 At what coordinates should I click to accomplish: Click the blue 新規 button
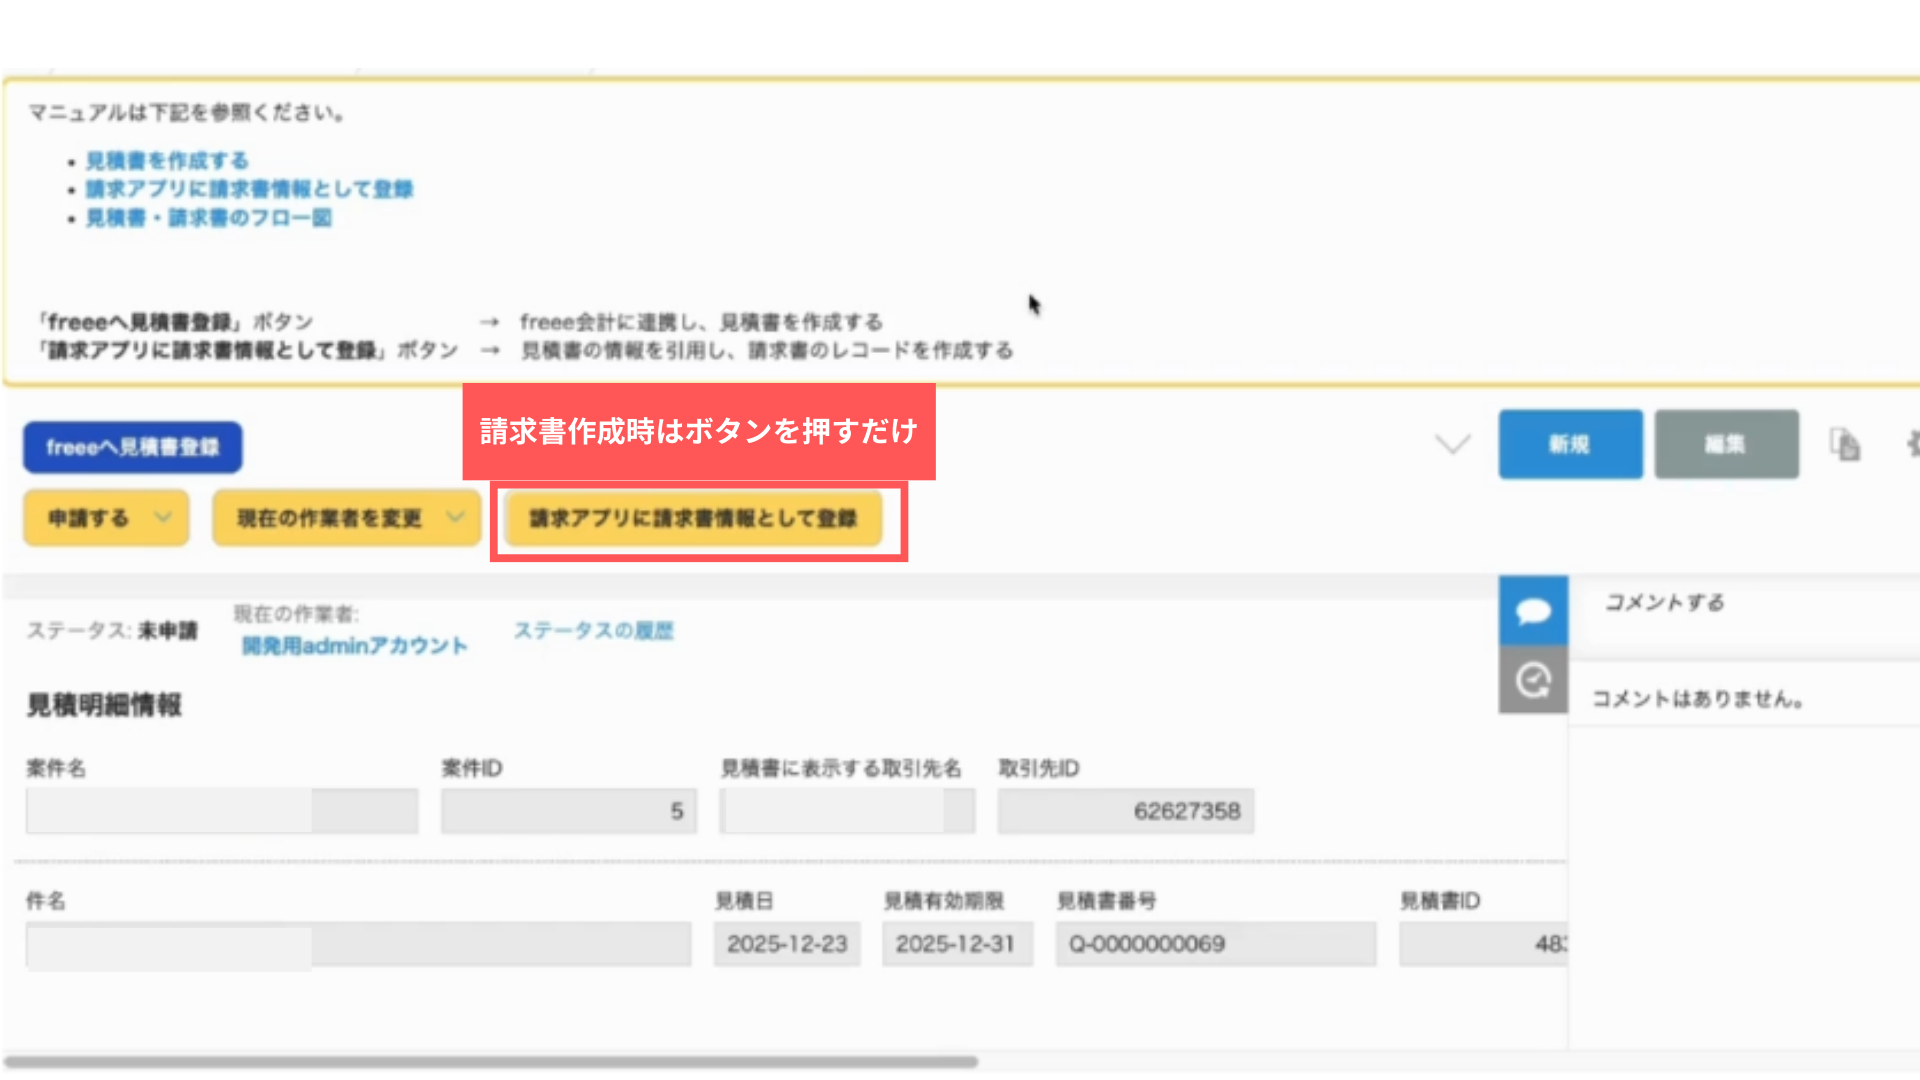(x=1569, y=445)
